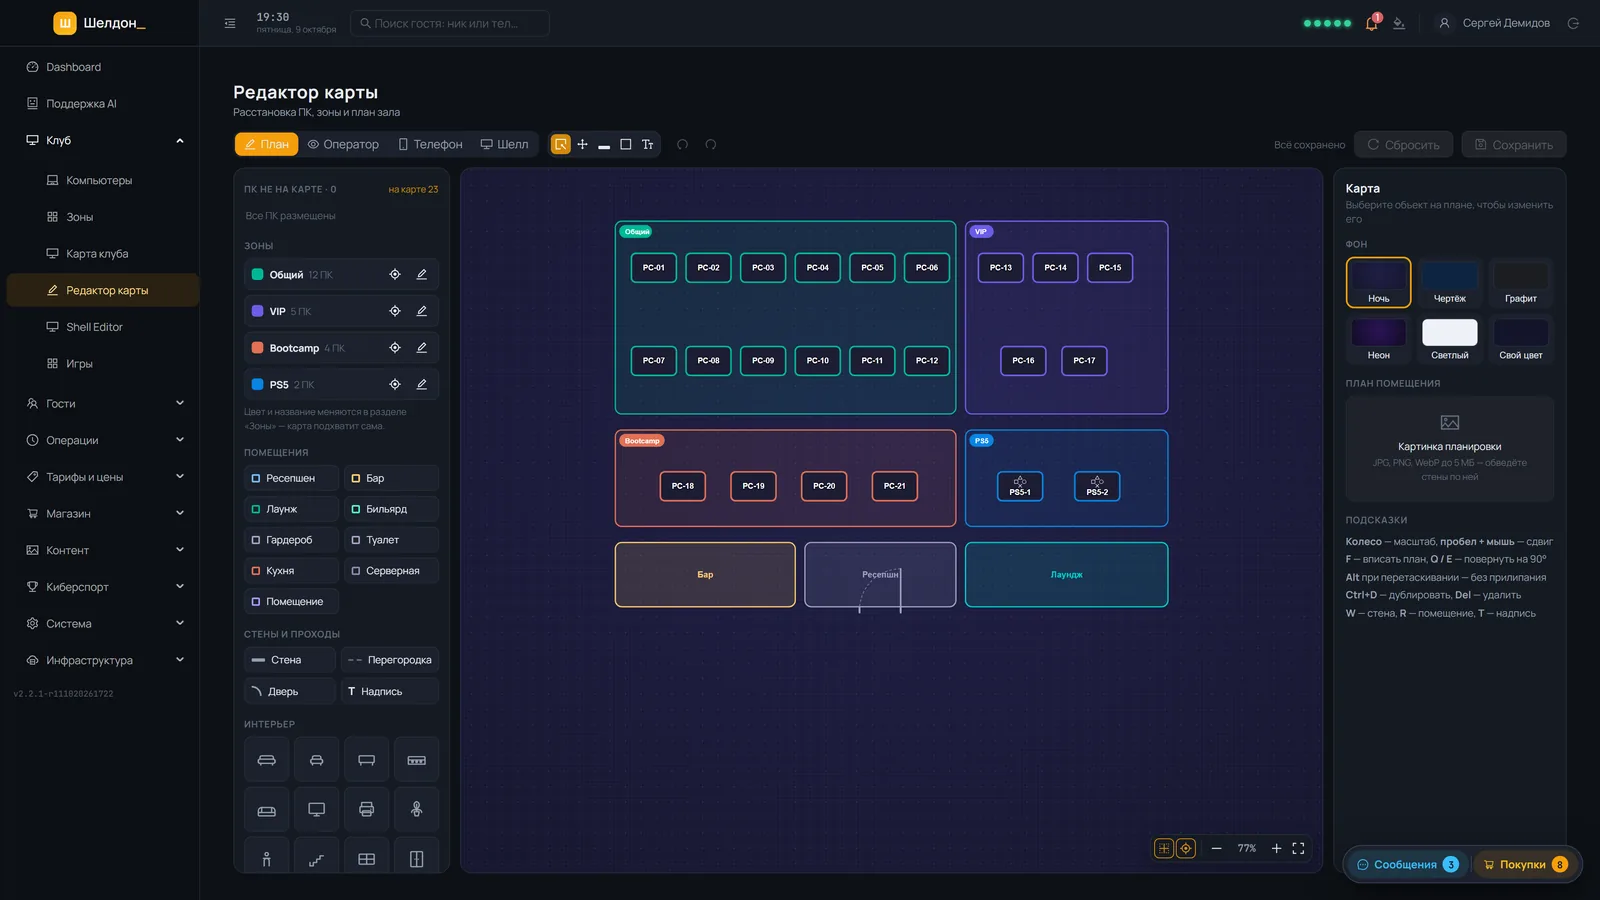The height and width of the screenshot is (900, 1600).
Task: Edit the PS5 zone
Action: click(x=422, y=384)
